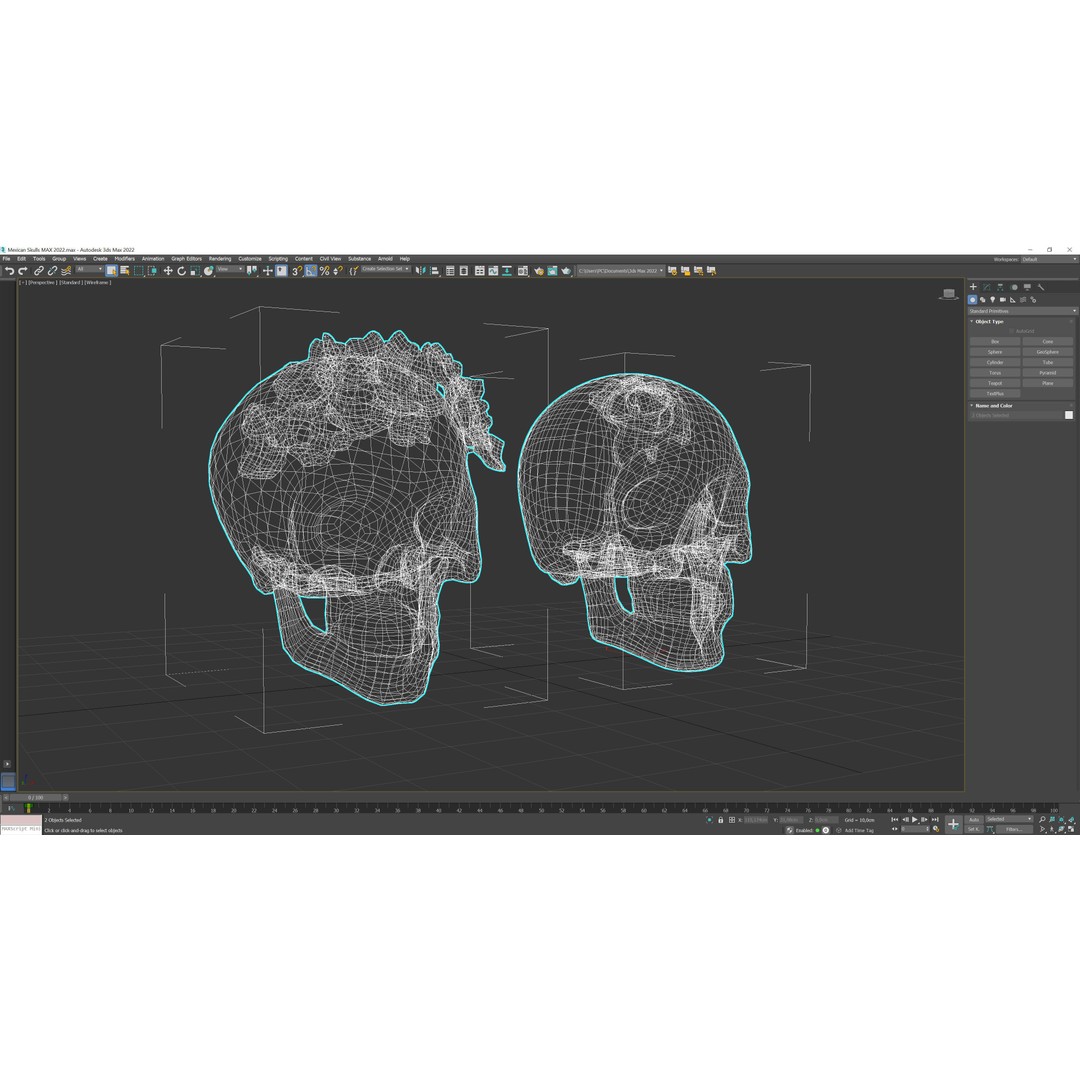1080x1080 pixels.
Task: Open the Workspaces Default dropdown
Action: (x=1049, y=260)
